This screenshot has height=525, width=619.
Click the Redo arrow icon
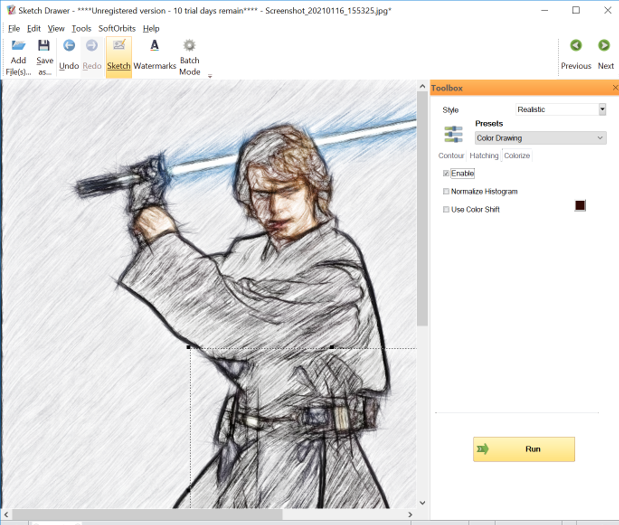click(x=92, y=46)
